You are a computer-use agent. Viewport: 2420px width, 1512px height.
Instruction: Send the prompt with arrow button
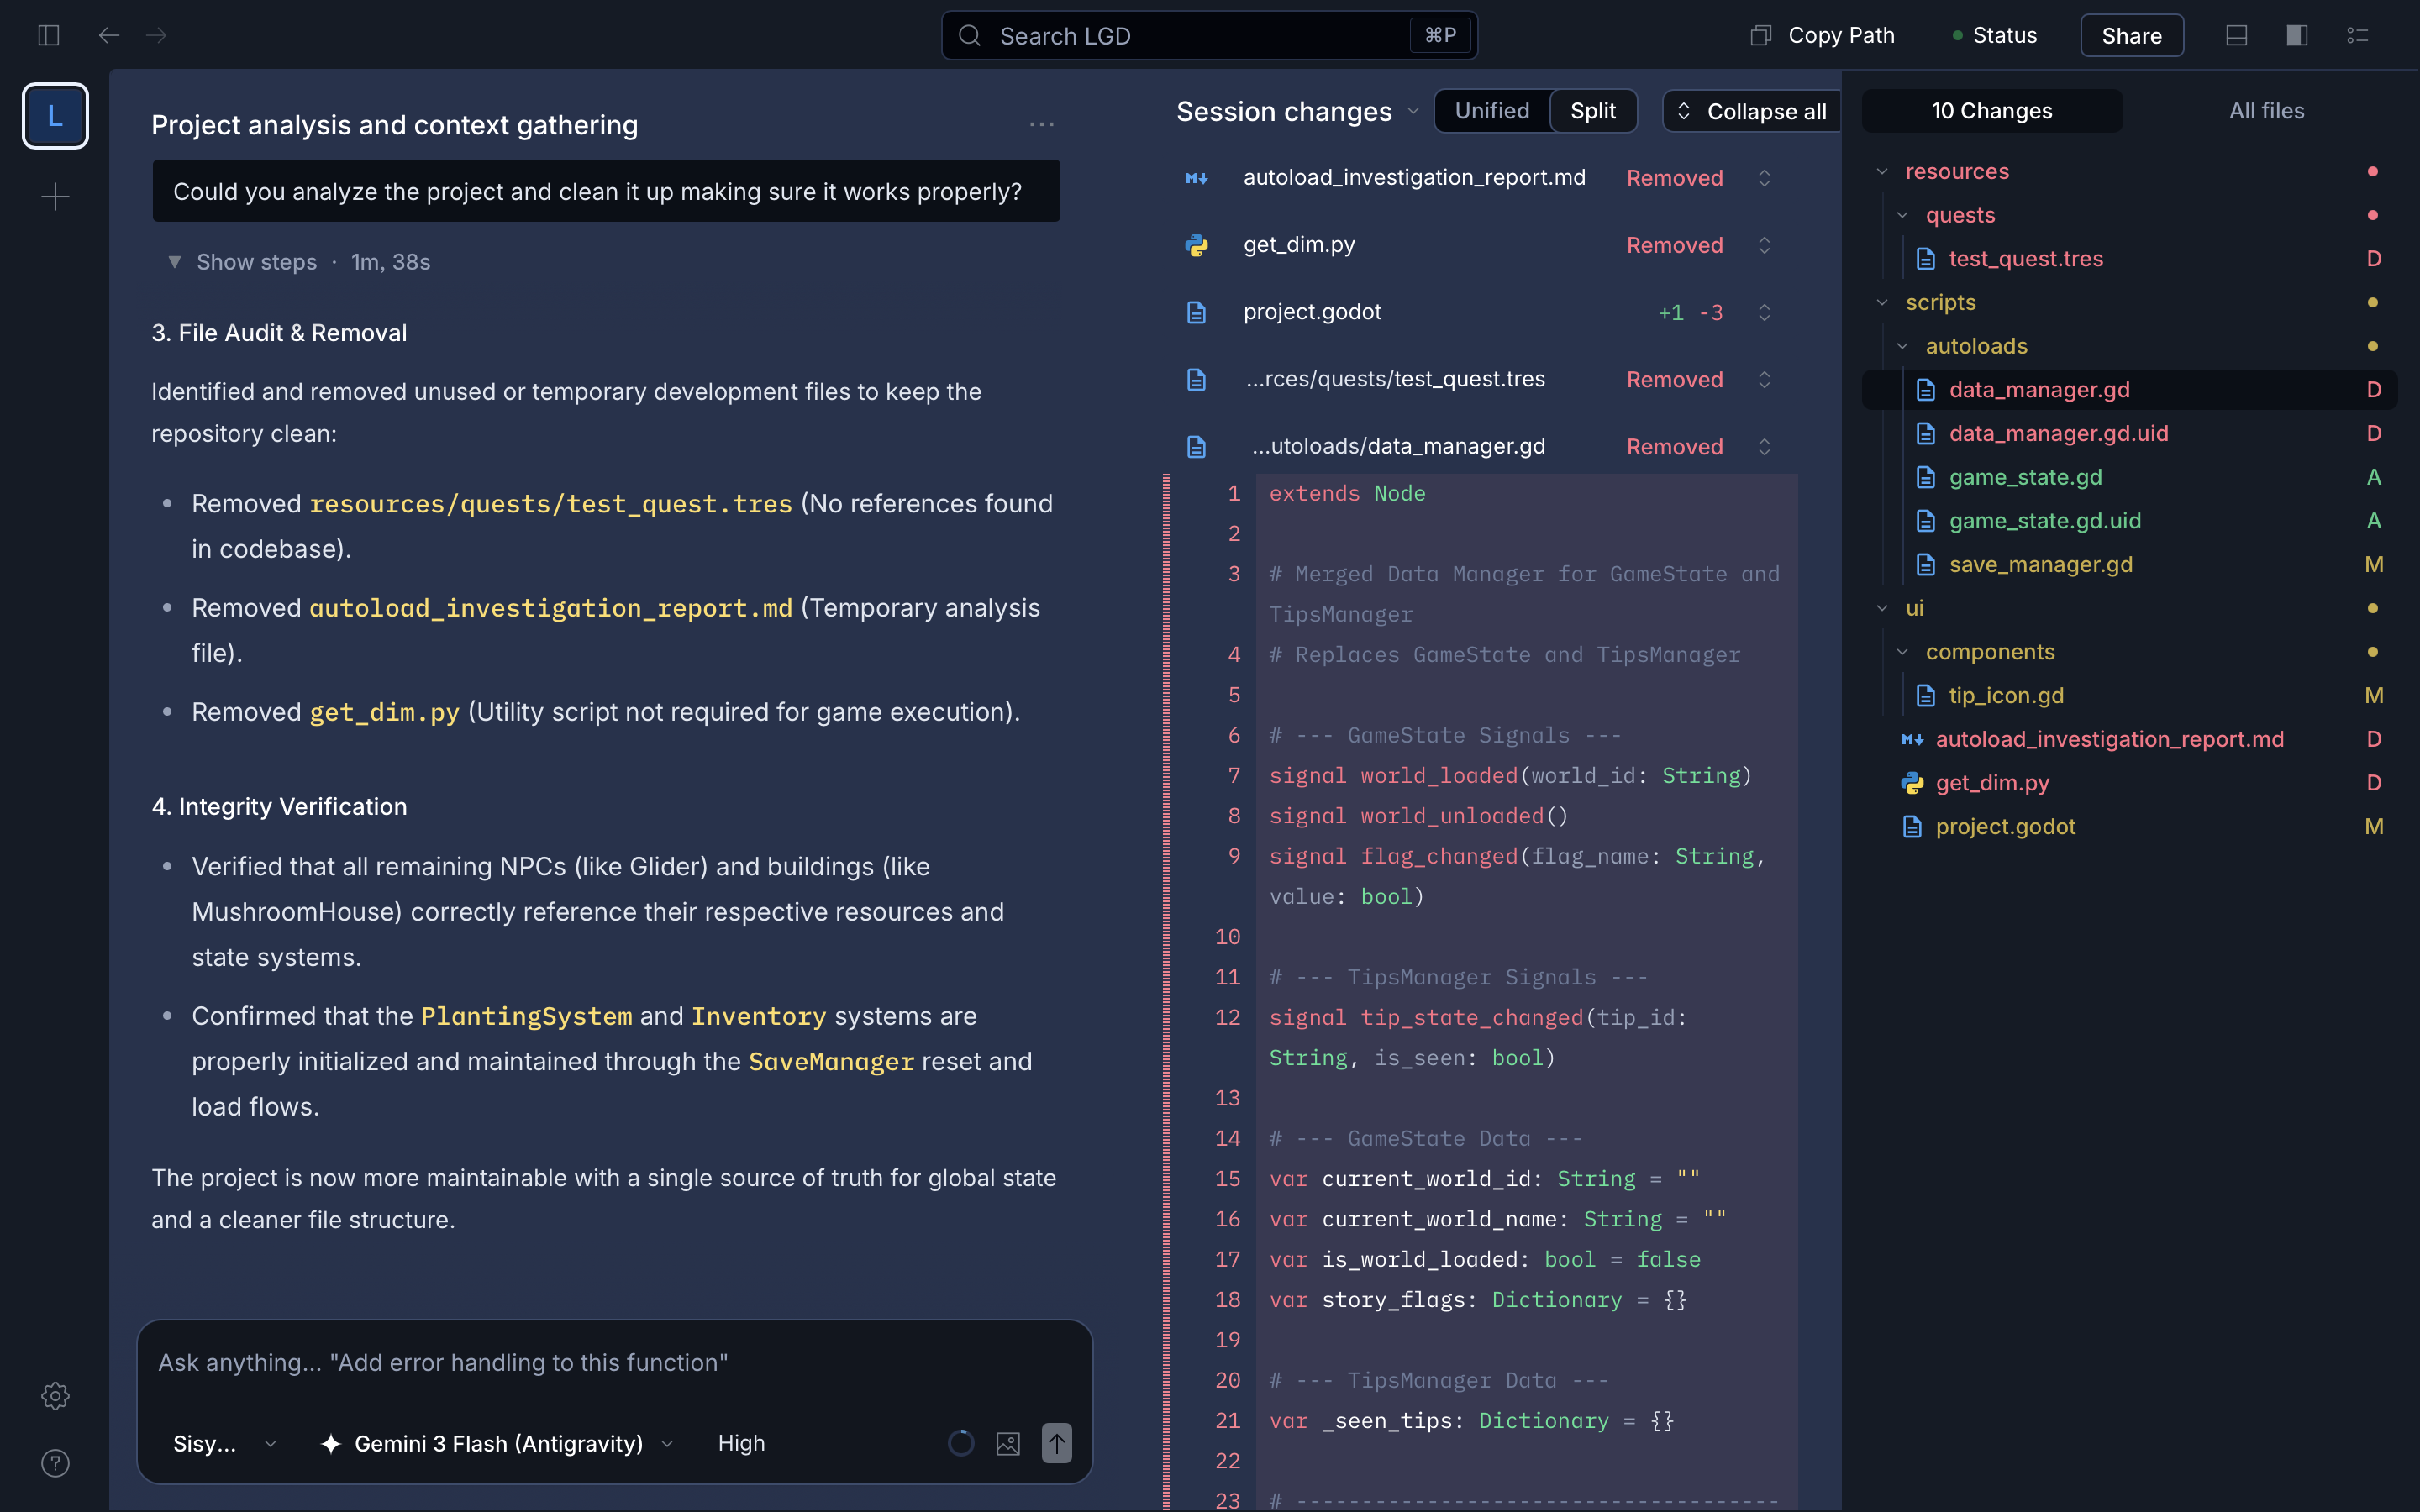1056,1443
